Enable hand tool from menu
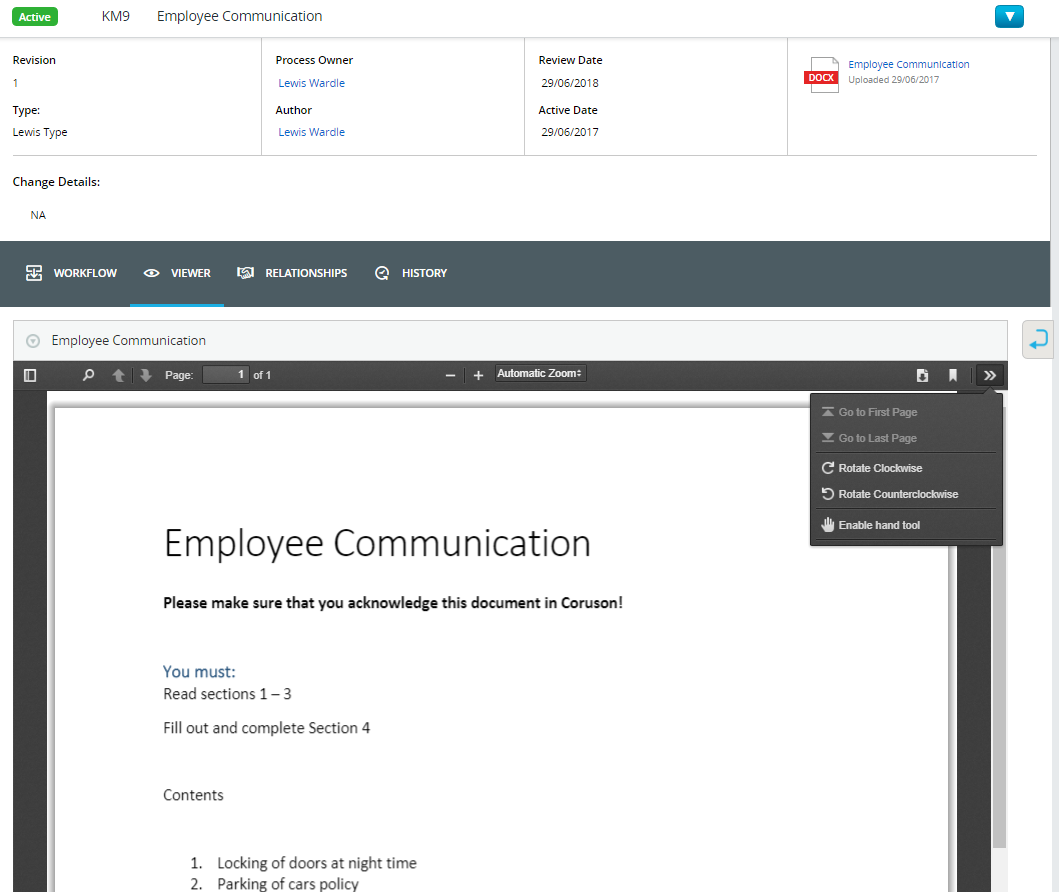The image size is (1059, 892). click(906, 525)
